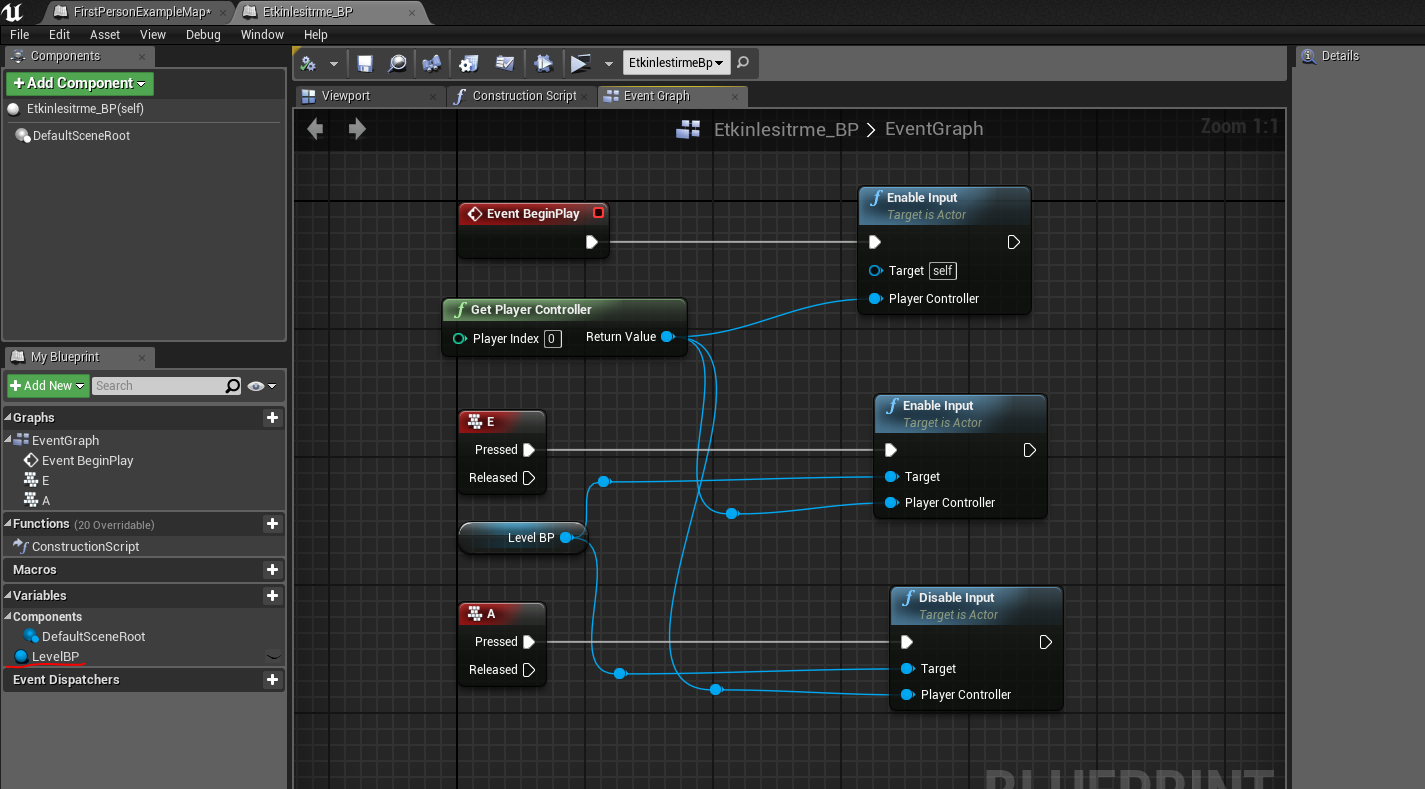Add a new variable with plus icon
This screenshot has height=789, width=1425.
pos(272,595)
